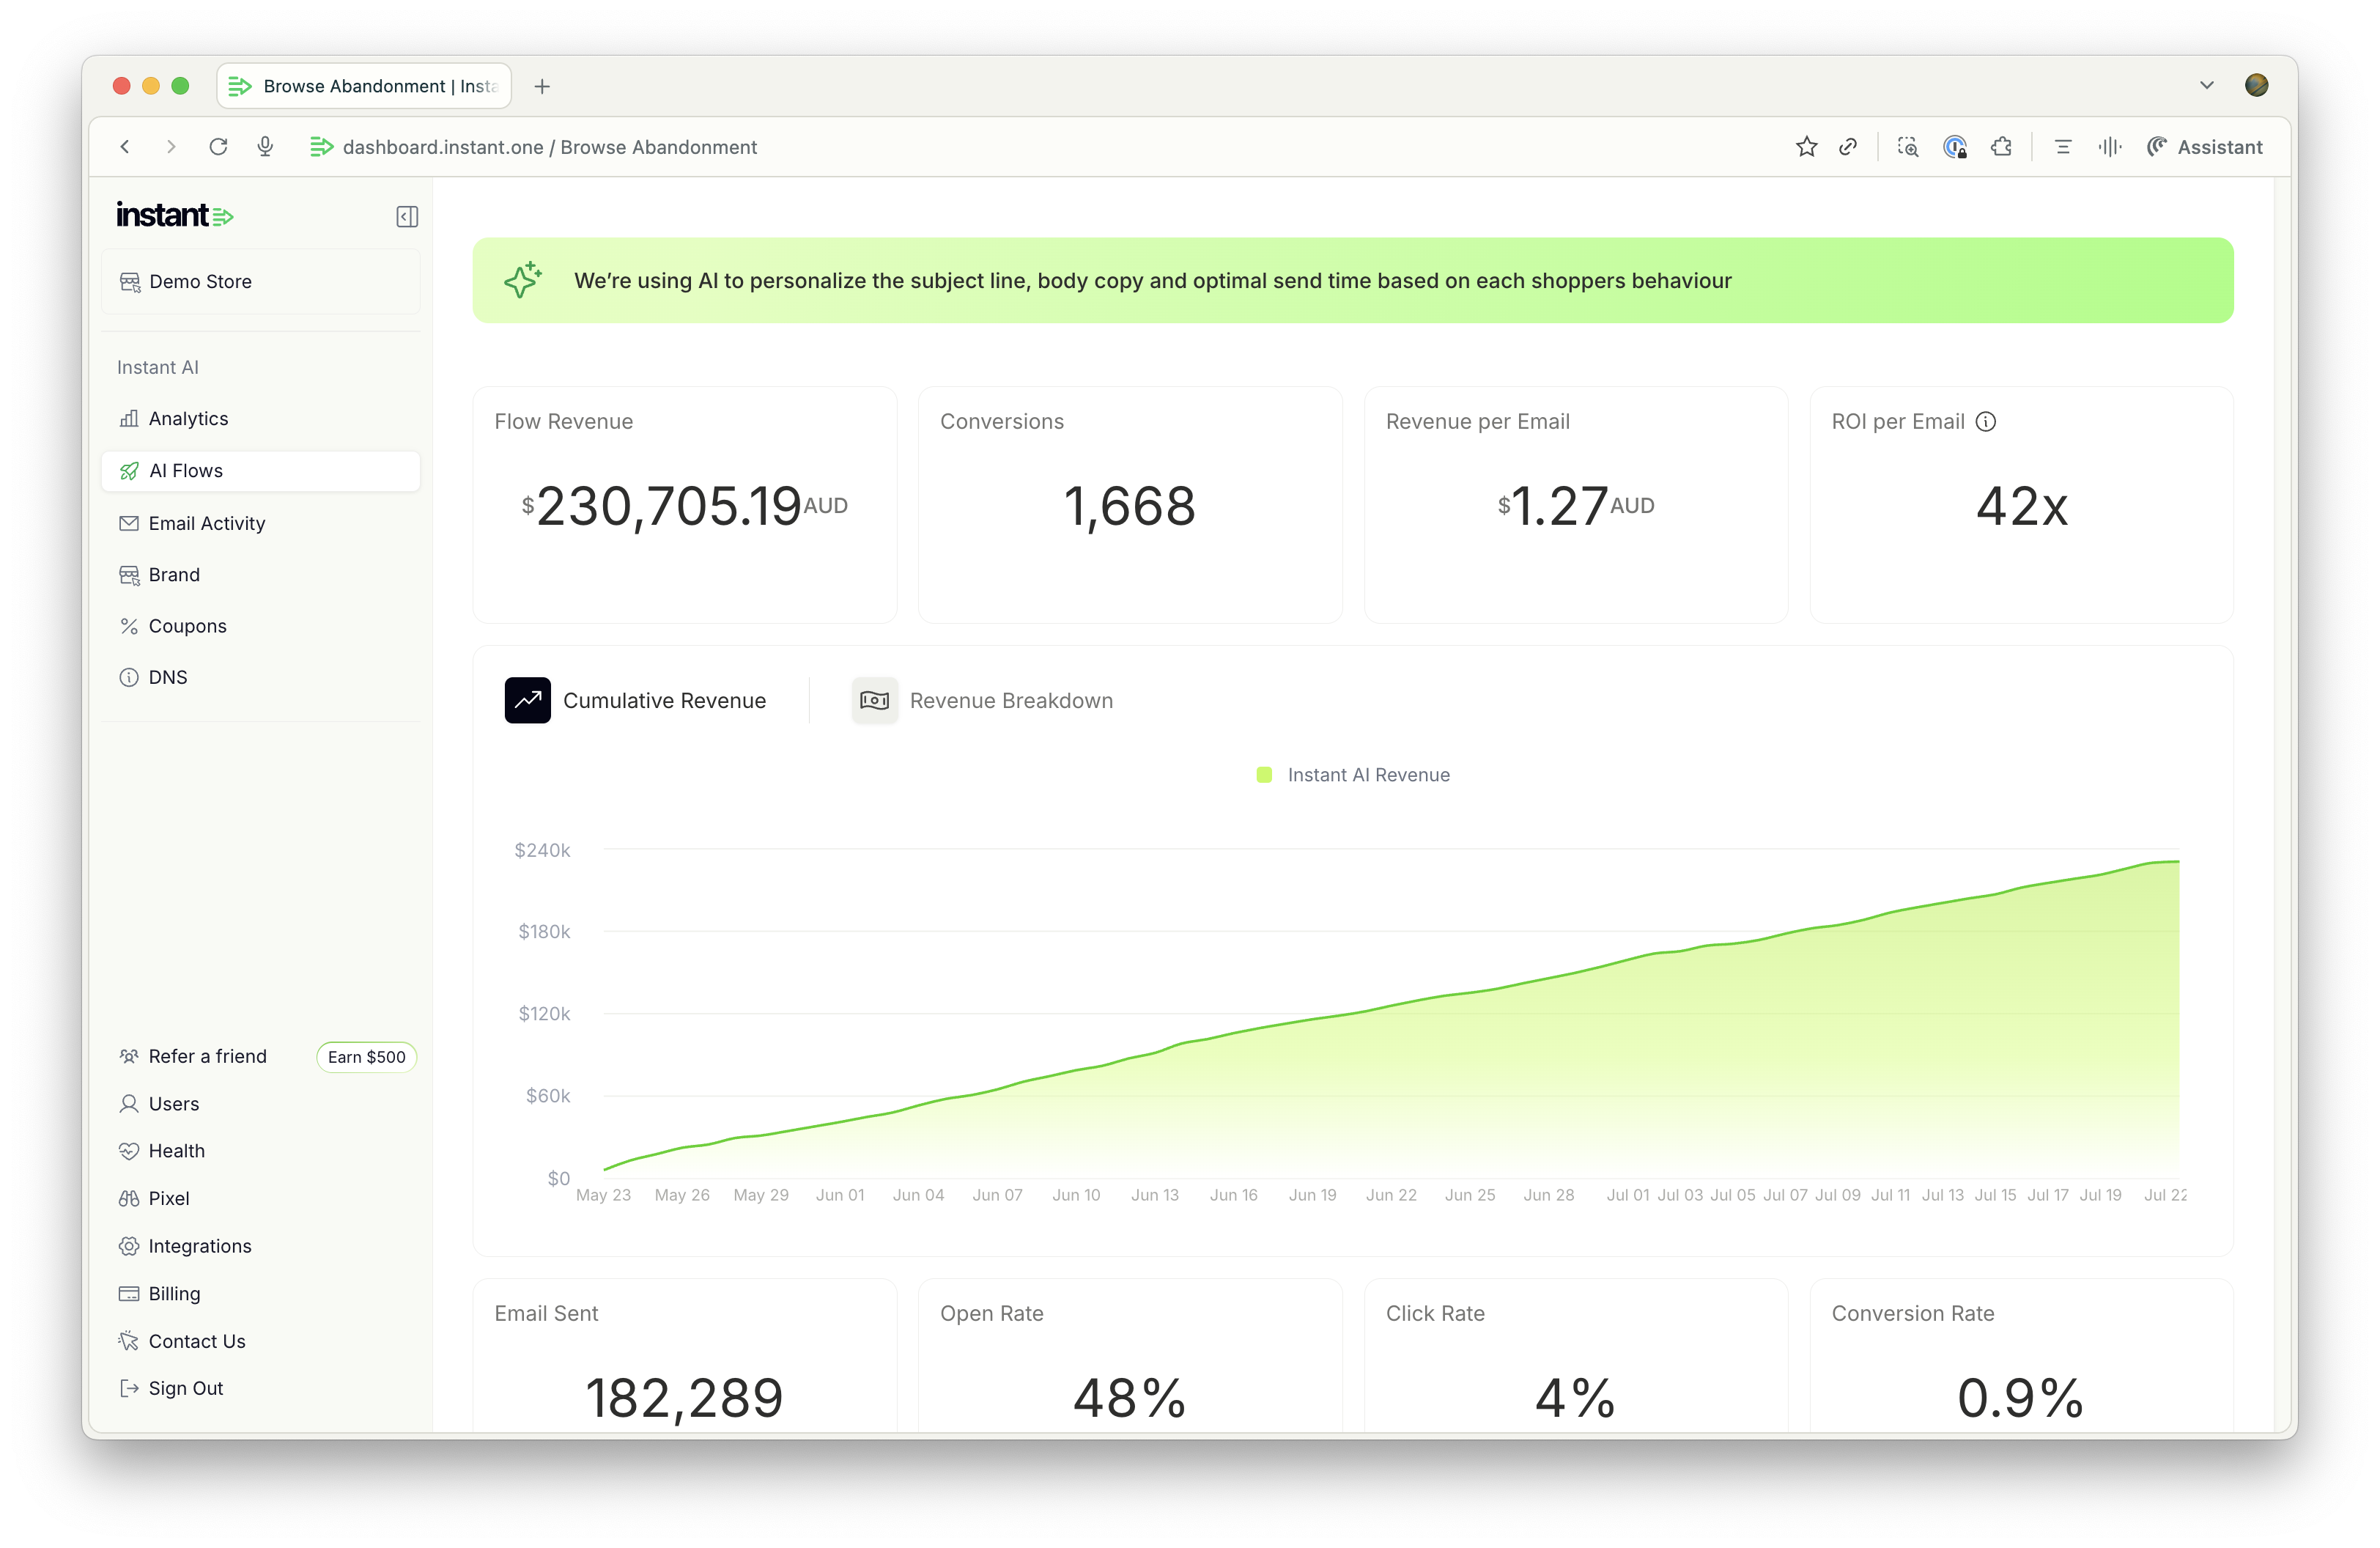Go to Email Activity
The width and height of the screenshot is (2380, 1548).
(x=261, y=523)
